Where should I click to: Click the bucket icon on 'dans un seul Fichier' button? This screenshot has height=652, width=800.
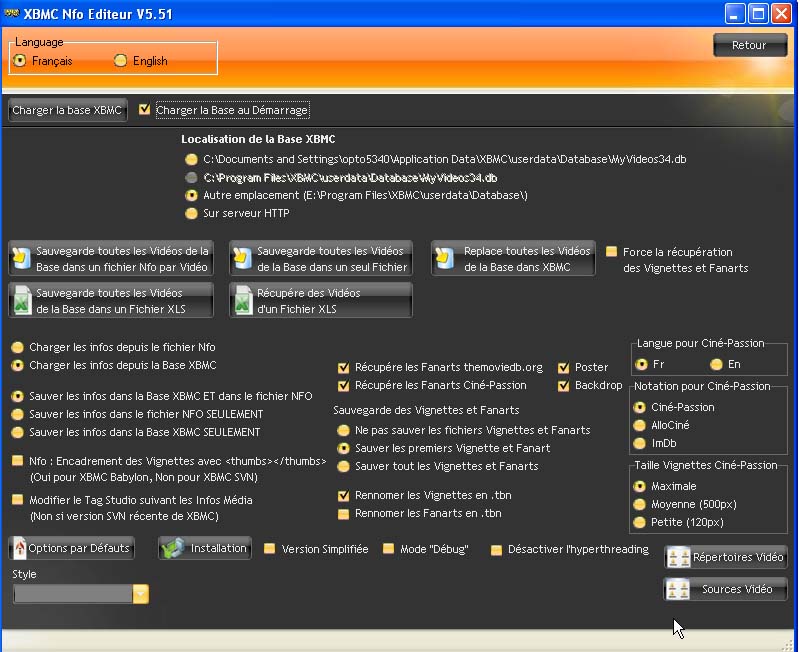click(x=242, y=258)
